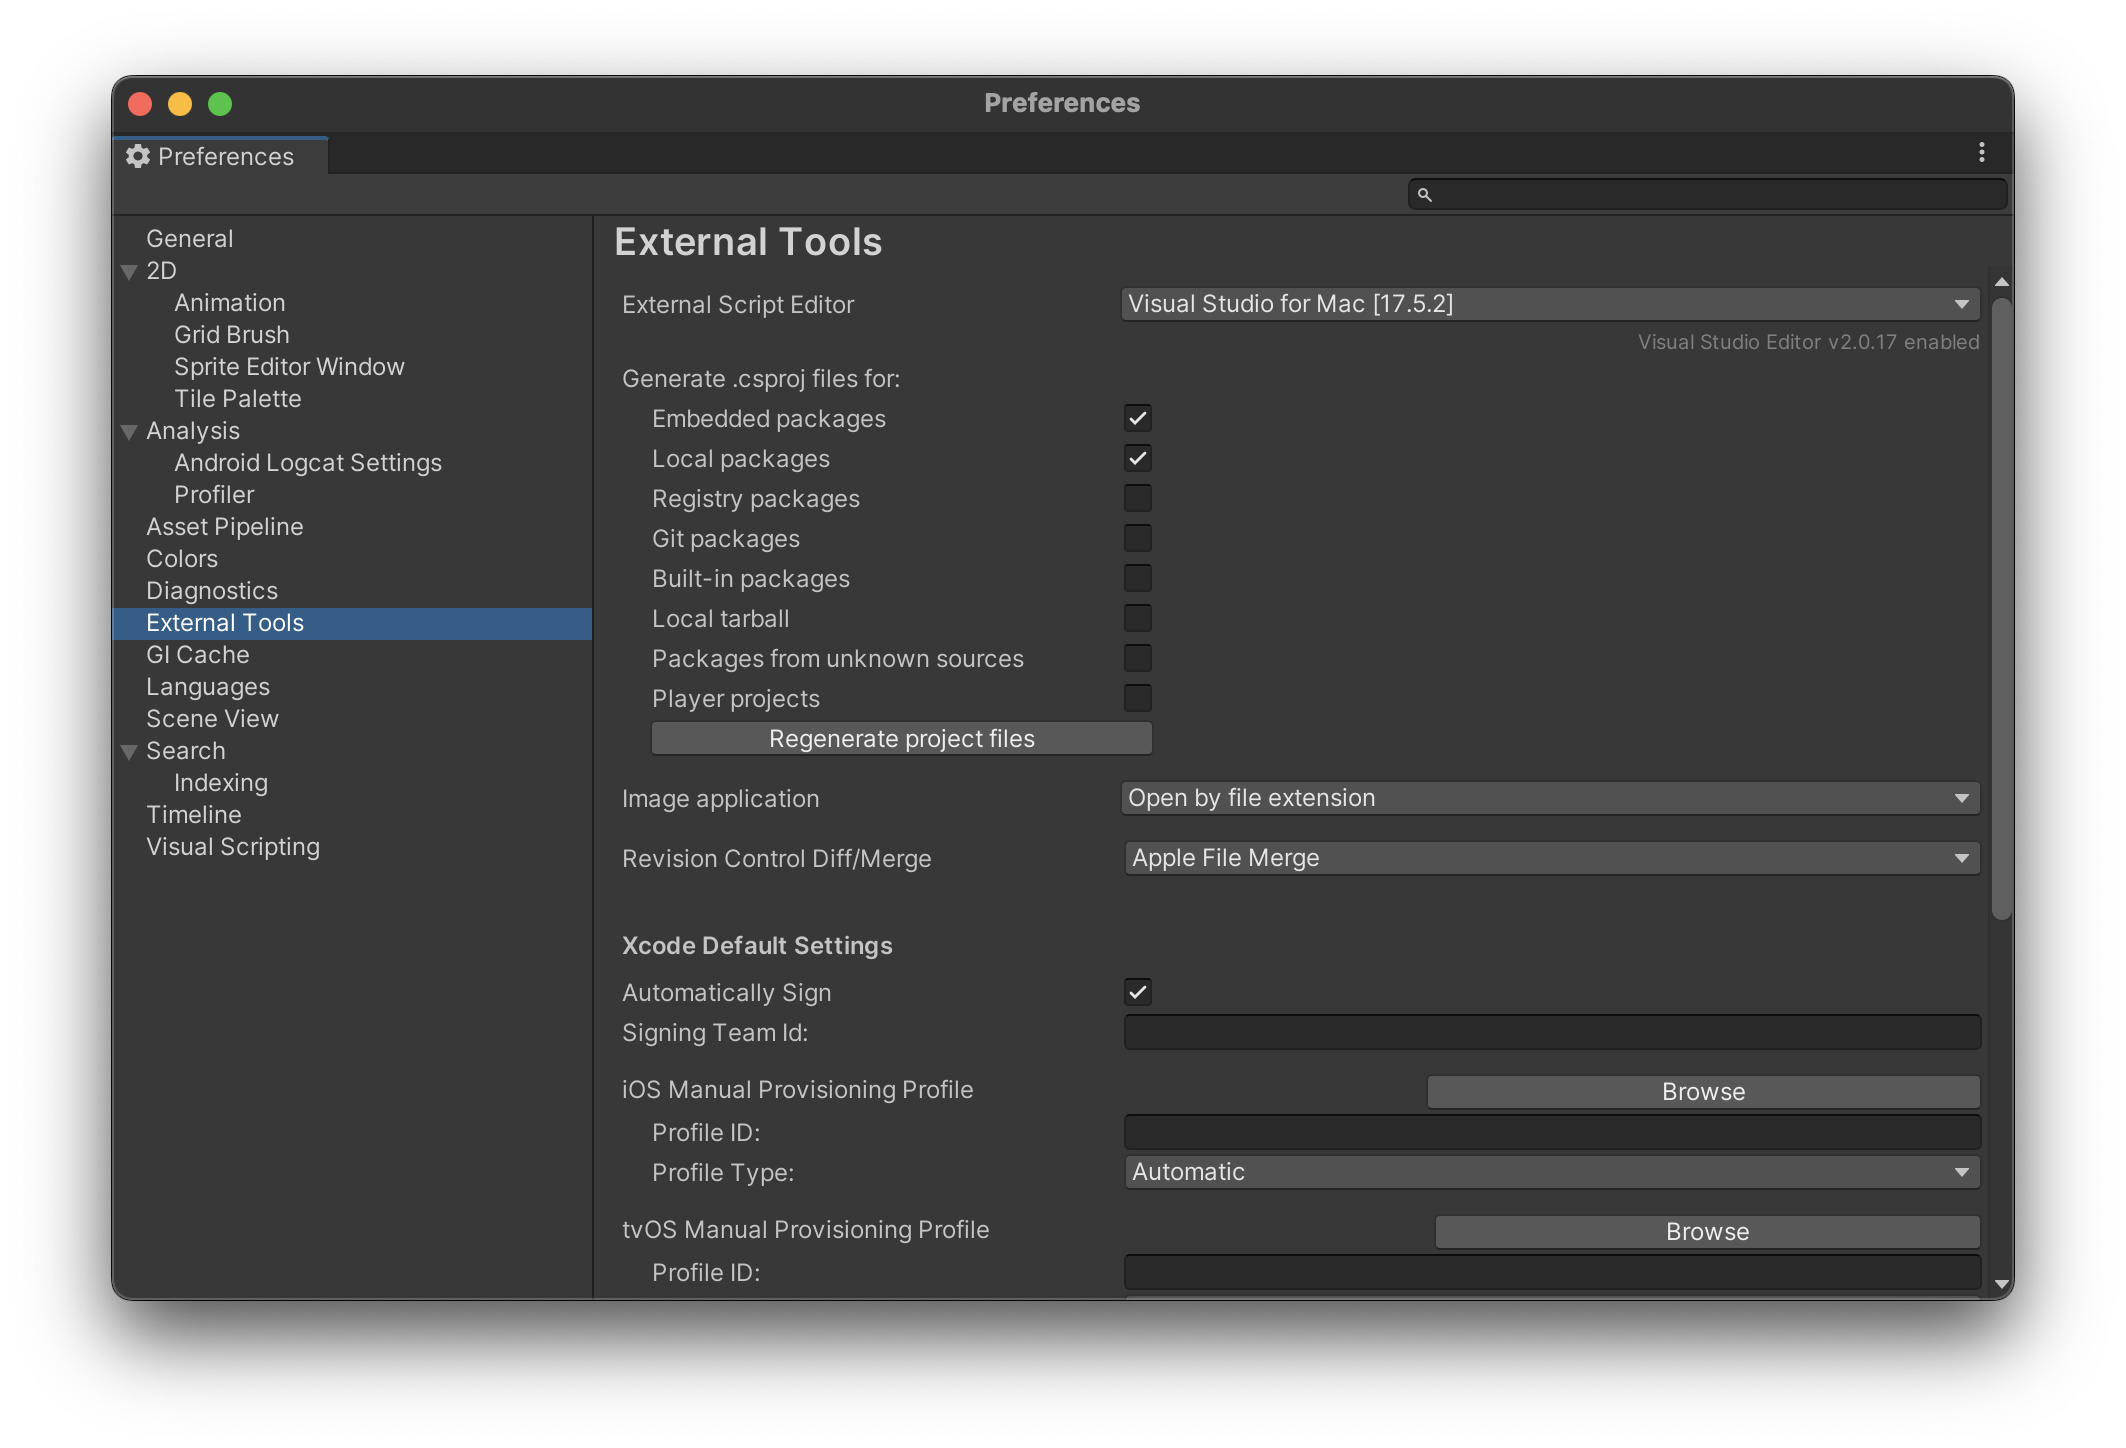The height and width of the screenshot is (1448, 2126).
Task: Click the yellow minimize window button
Action: pyautogui.click(x=180, y=104)
